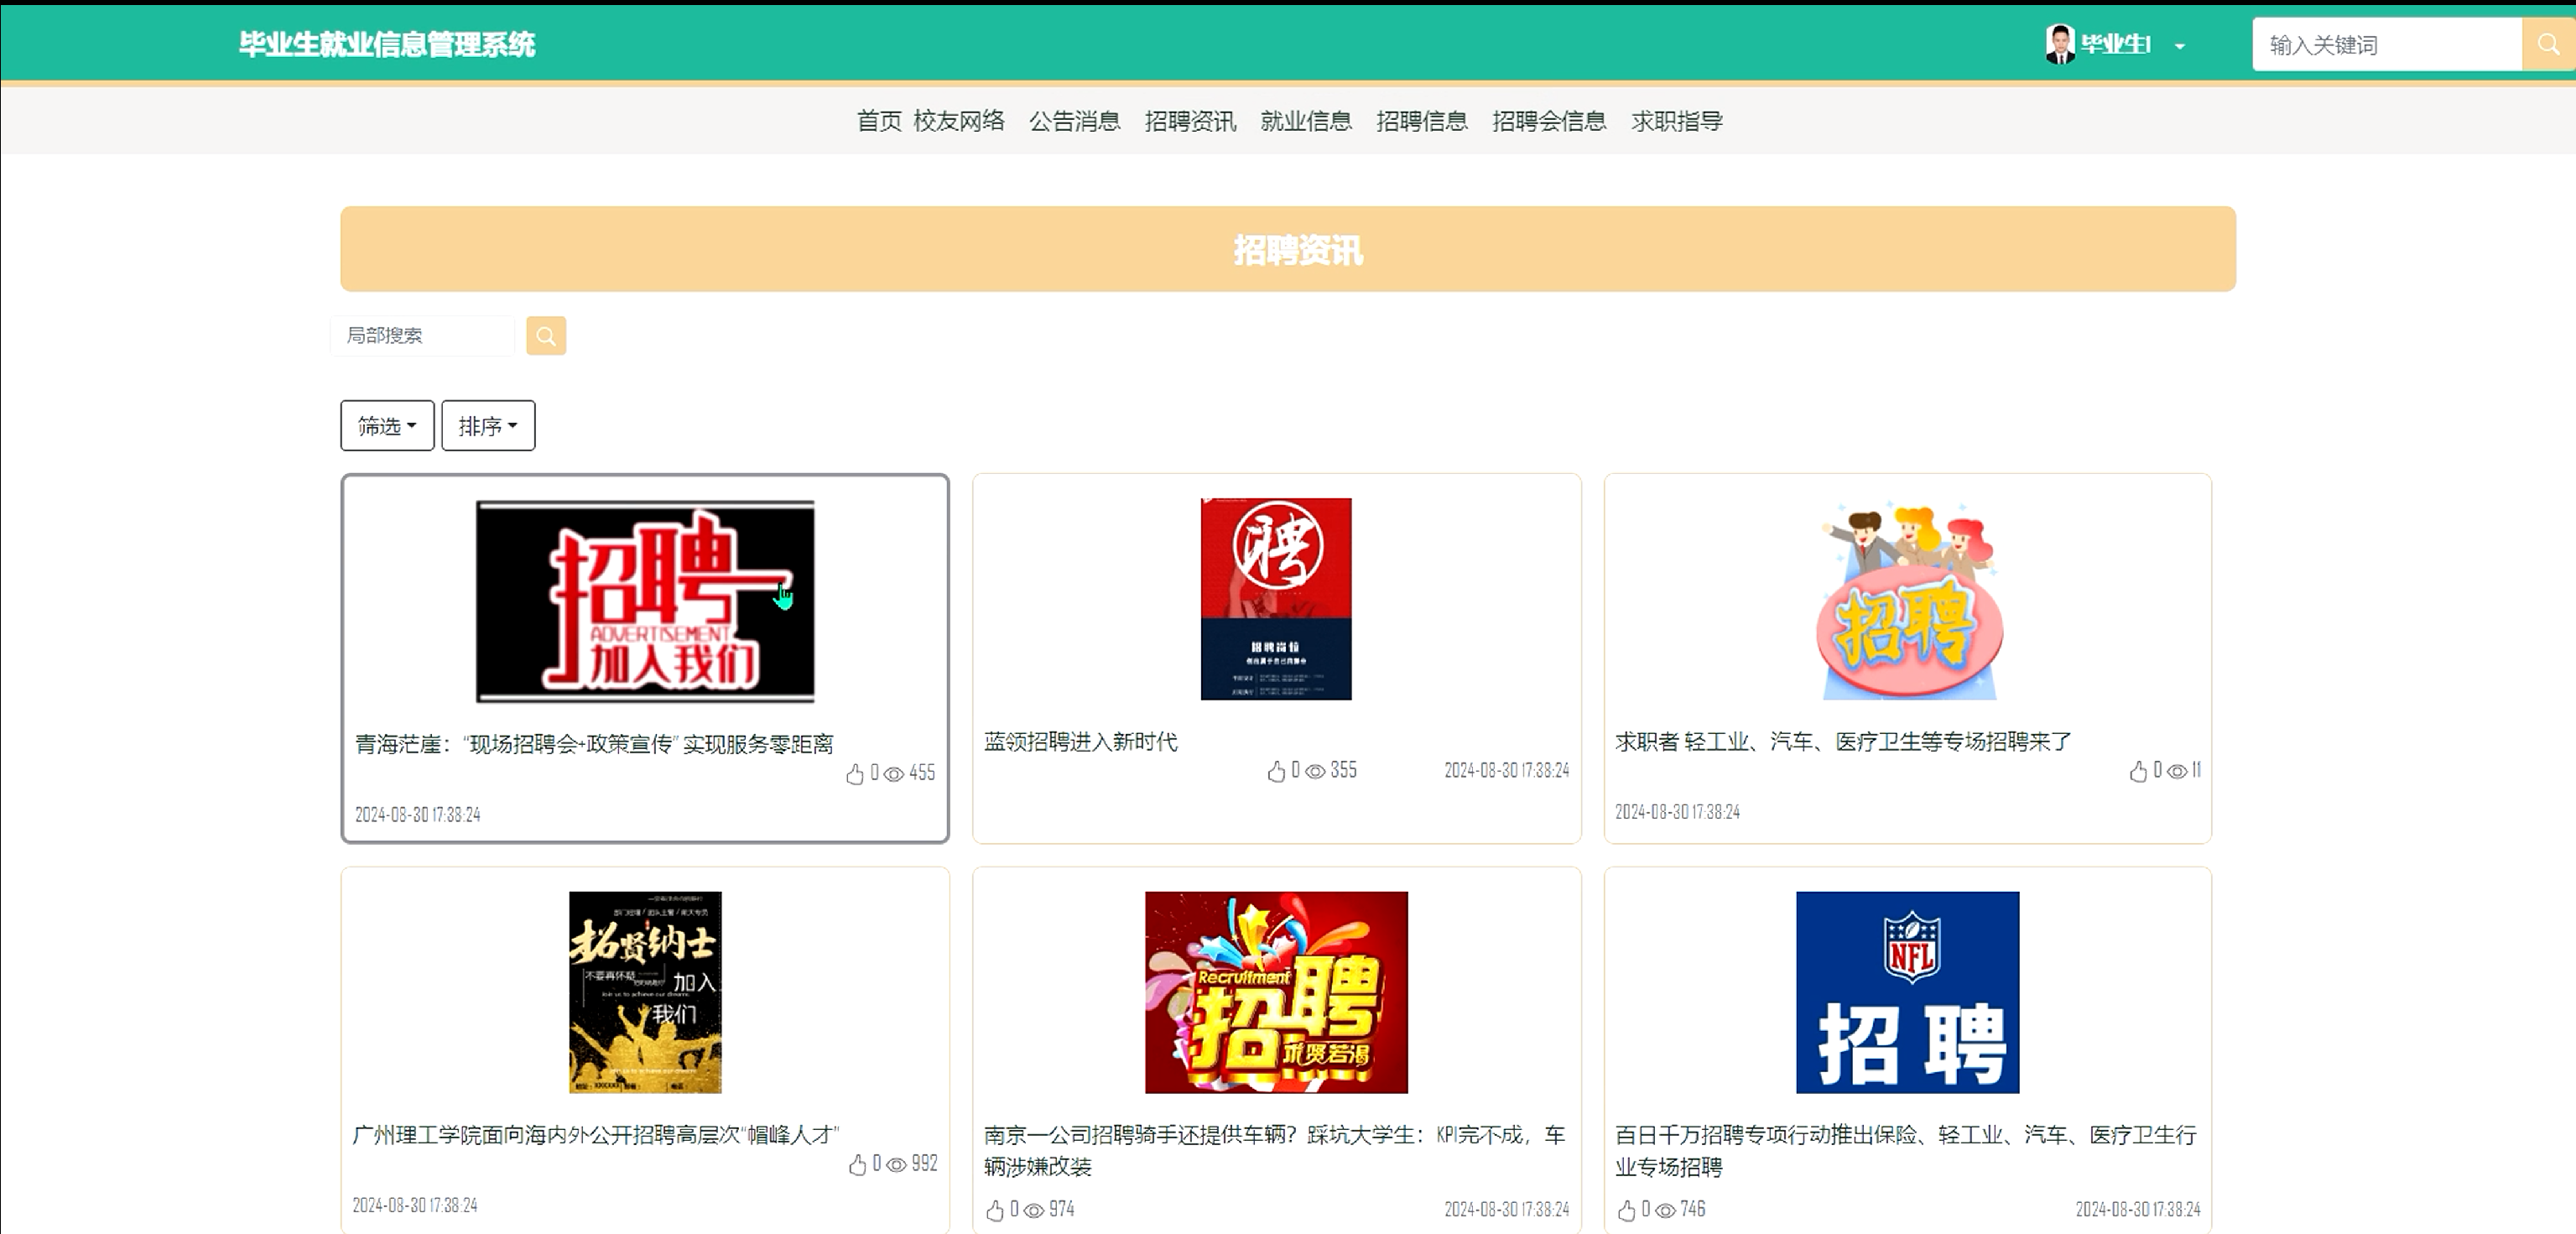Click the top-right orange search icon

click(2548, 44)
